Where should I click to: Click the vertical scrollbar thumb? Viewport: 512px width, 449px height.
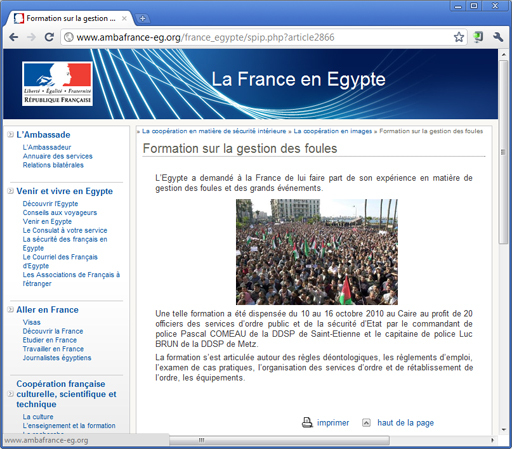pos(503,152)
